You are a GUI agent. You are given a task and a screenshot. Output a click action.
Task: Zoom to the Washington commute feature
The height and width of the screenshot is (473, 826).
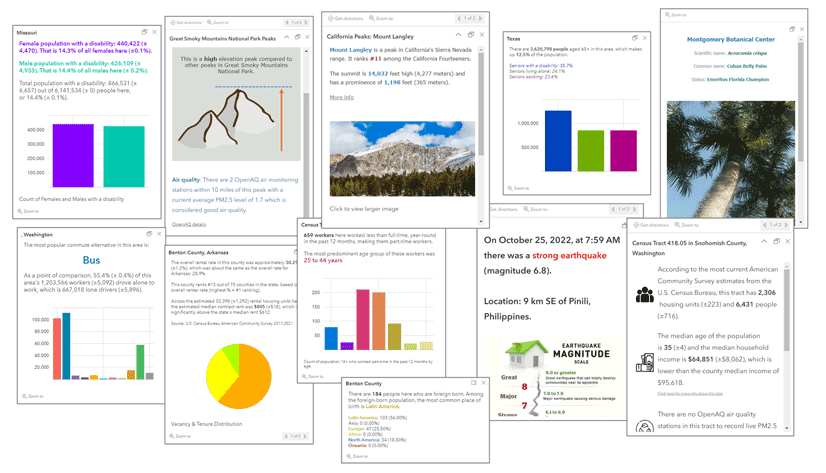(33, 396)
